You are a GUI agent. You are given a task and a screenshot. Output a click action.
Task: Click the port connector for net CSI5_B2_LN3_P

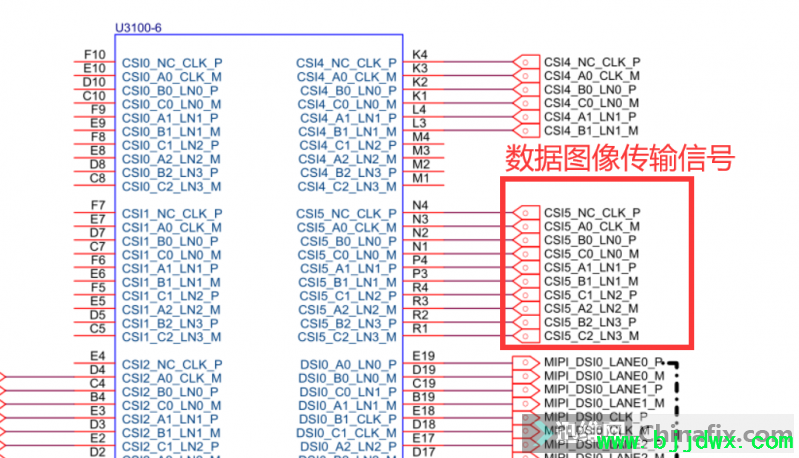(526, 322)
